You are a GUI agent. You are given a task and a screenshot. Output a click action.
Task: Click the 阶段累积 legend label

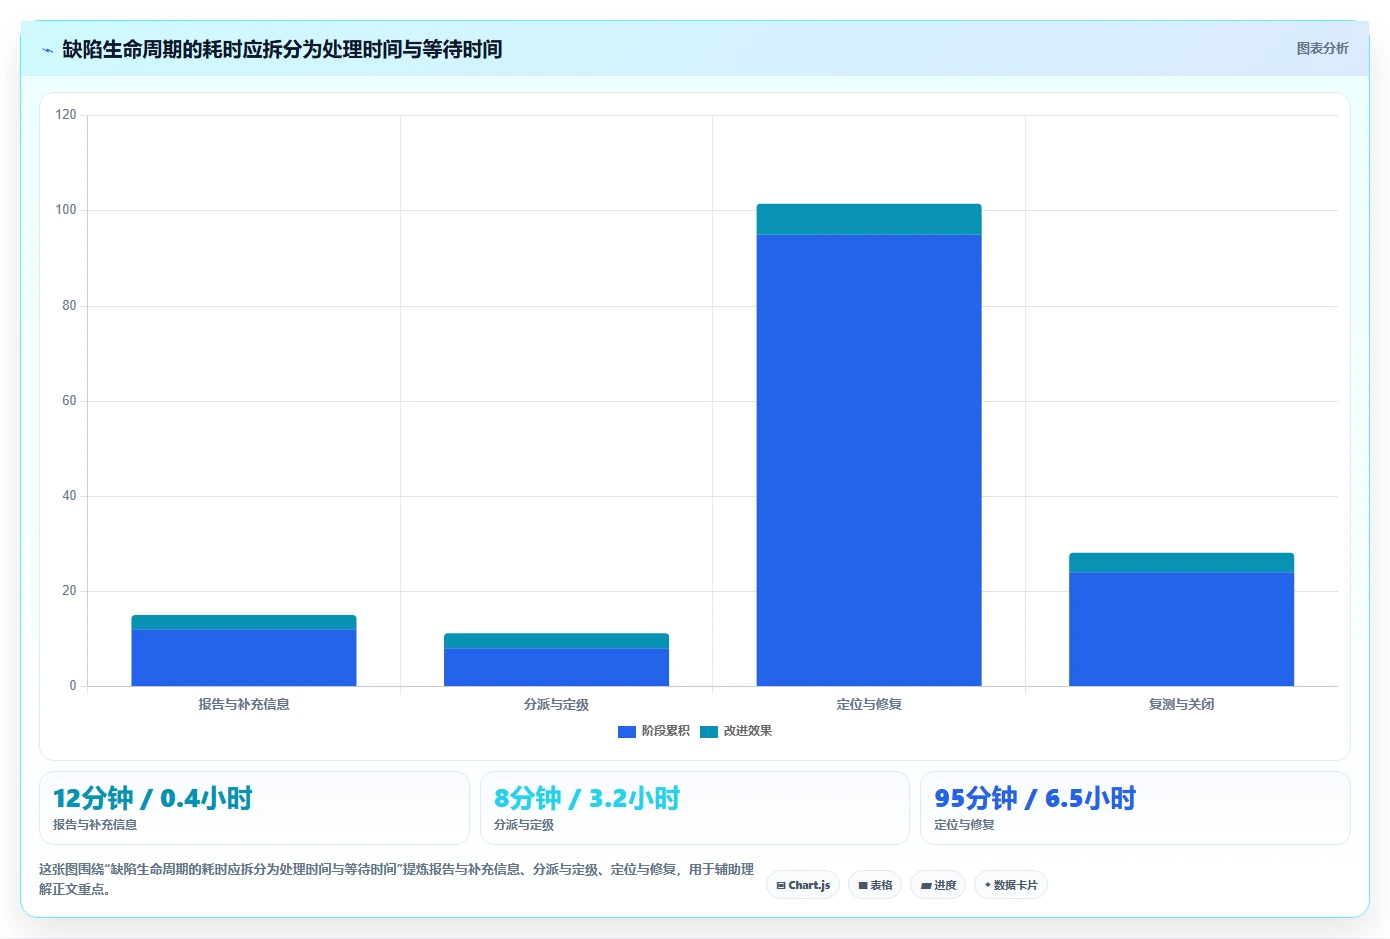point(666,731)
